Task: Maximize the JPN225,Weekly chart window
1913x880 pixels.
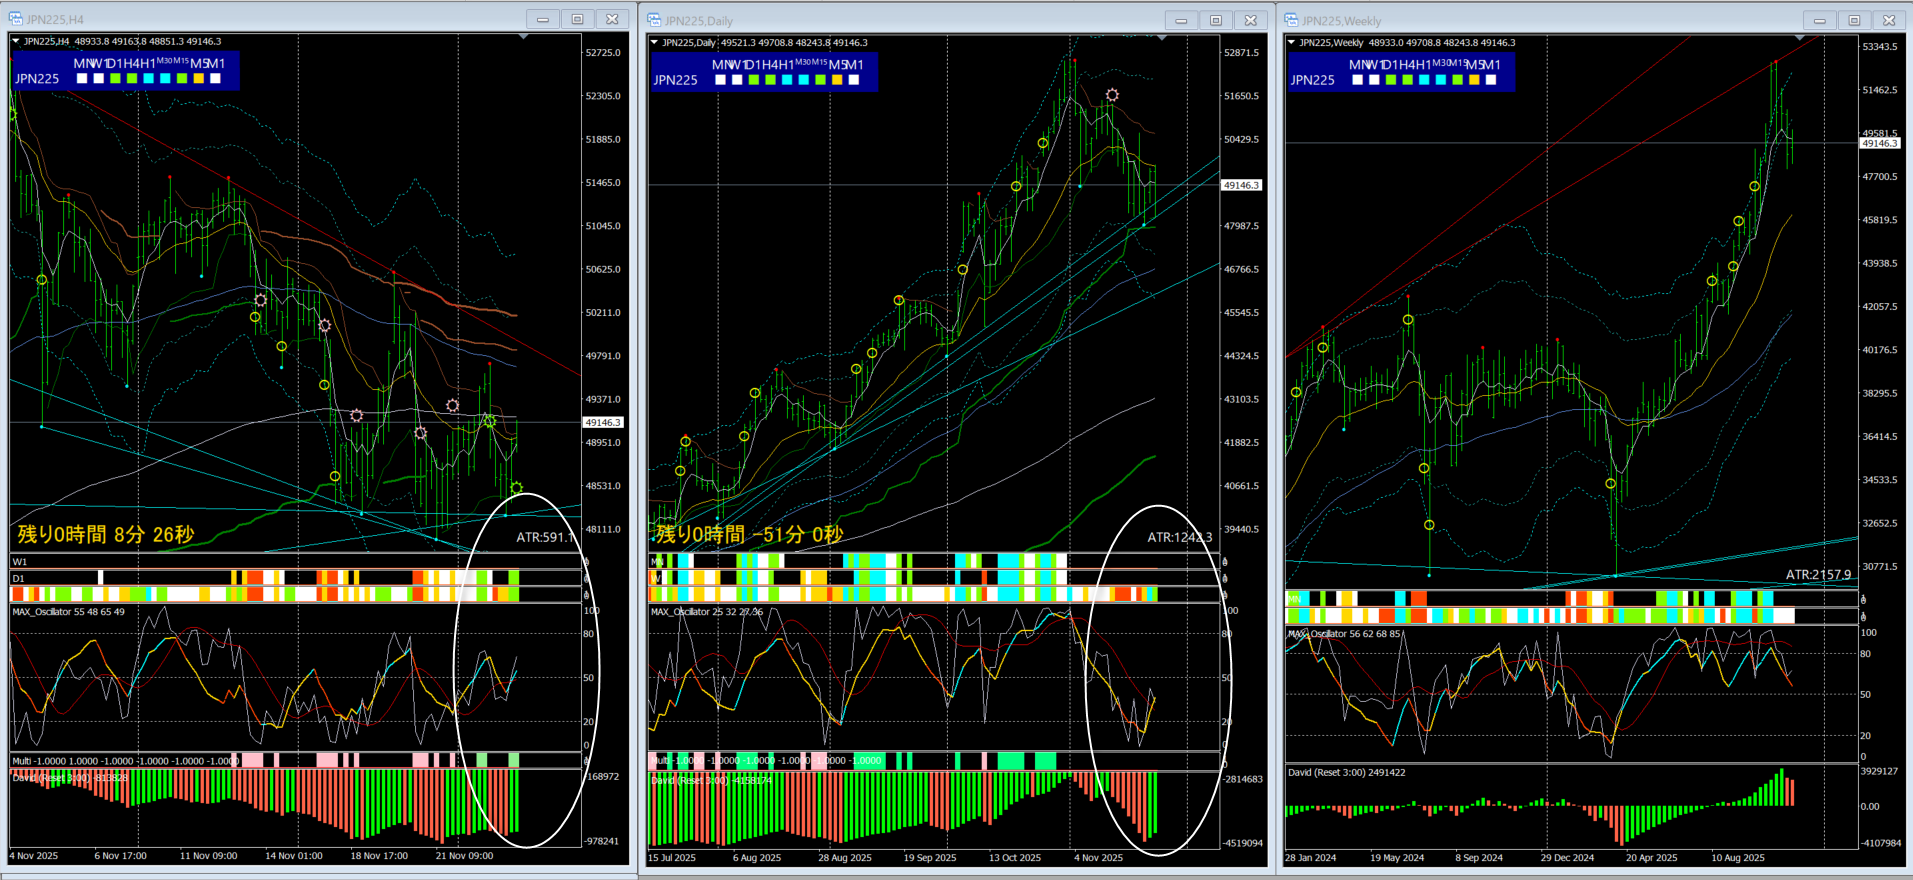Action: coord(1853,20)
